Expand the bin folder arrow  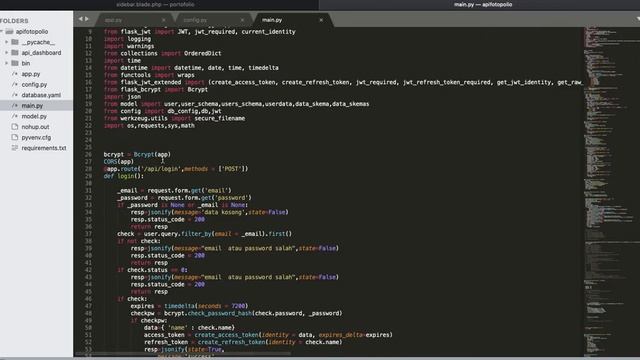(7, 63)
